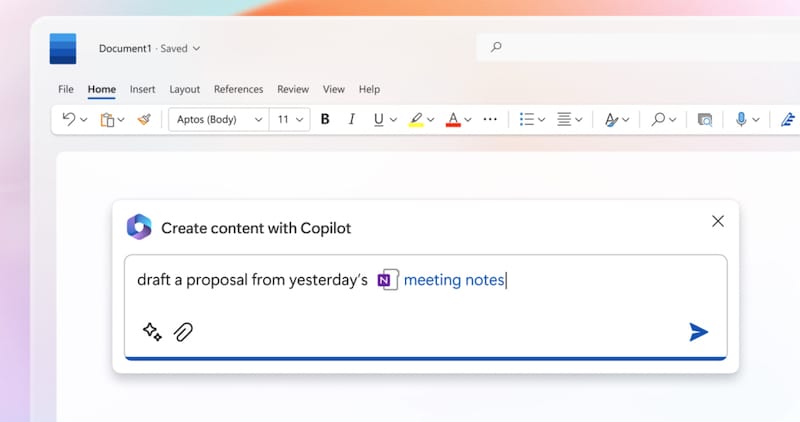Viewport: 800px width, 422px height.
Task: Click the search magnifier in the search bar
Action: [x=496, y=47]
